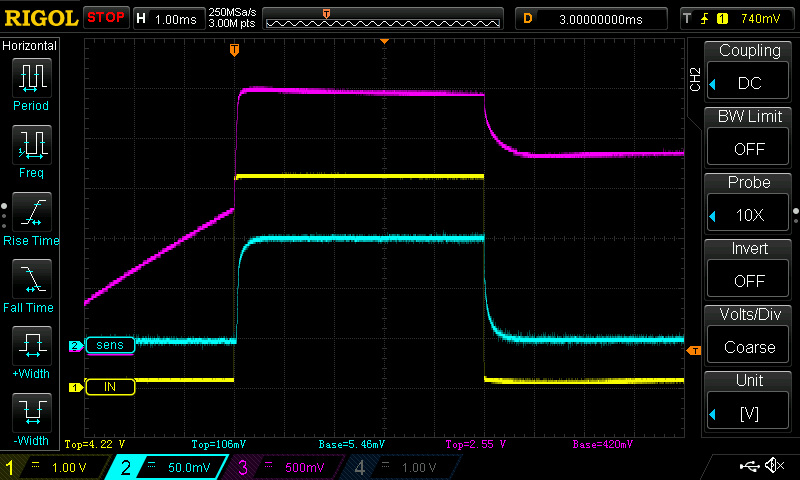Click the trigger source channel 1 indicator
The width and height of the screenshot is (800, 480).
tap(722, 19)
